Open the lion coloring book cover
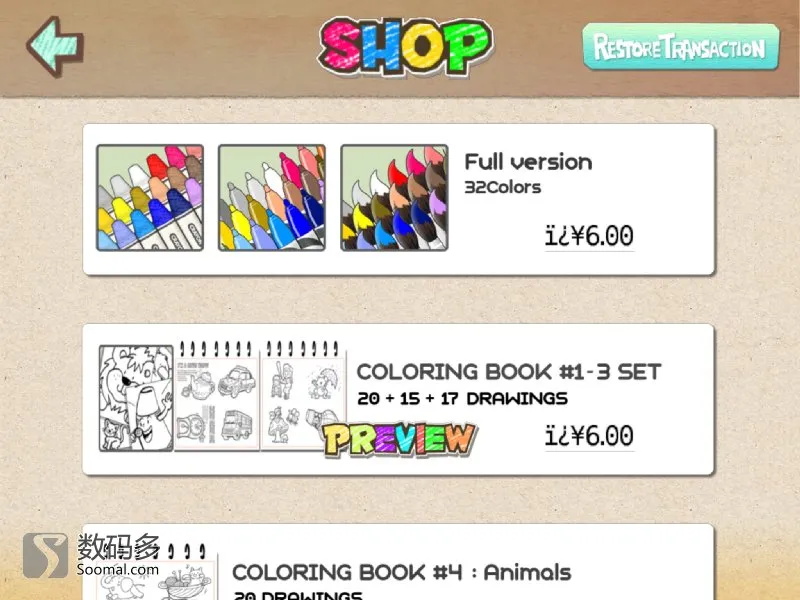800x600 pixels. click(x=136, y=398)
